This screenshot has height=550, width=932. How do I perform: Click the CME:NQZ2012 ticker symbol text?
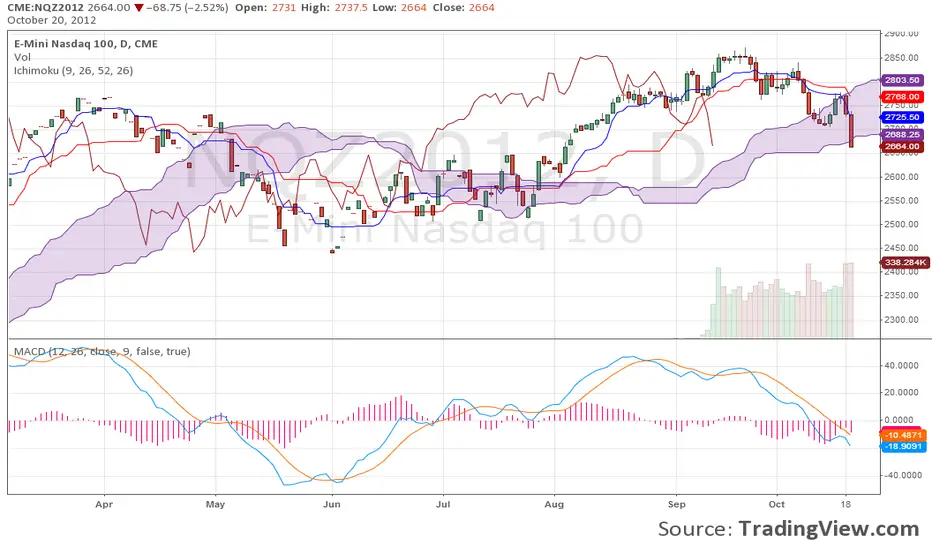click(x=46, y=8)
